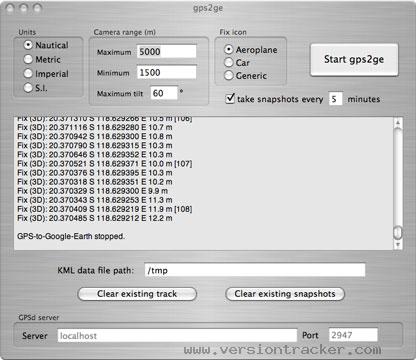Click log line ending '10.2 m'
Screen dimensions: 416x360
[x=95, y=182]
